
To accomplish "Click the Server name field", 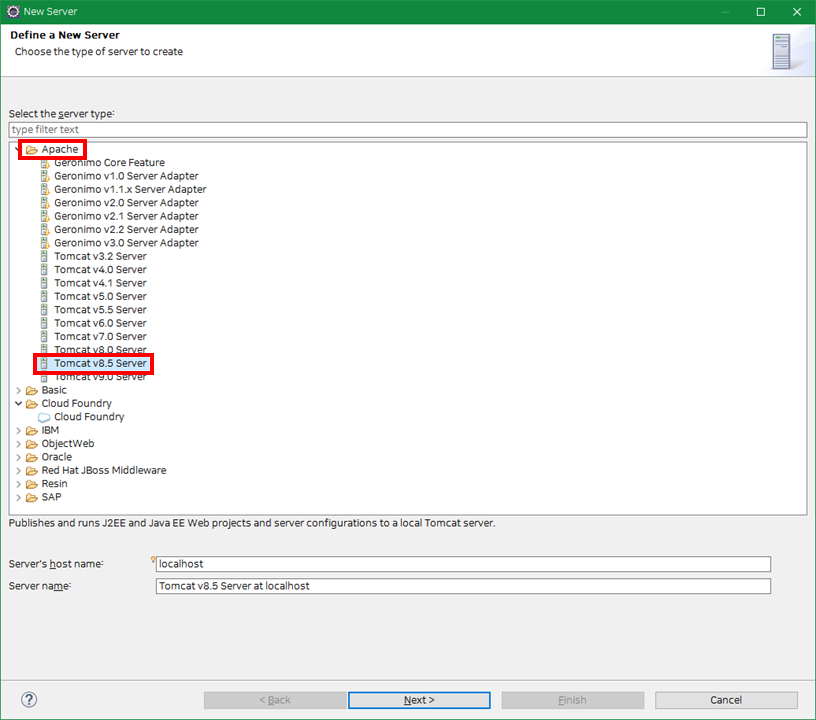I will click(x=463, y=586).
